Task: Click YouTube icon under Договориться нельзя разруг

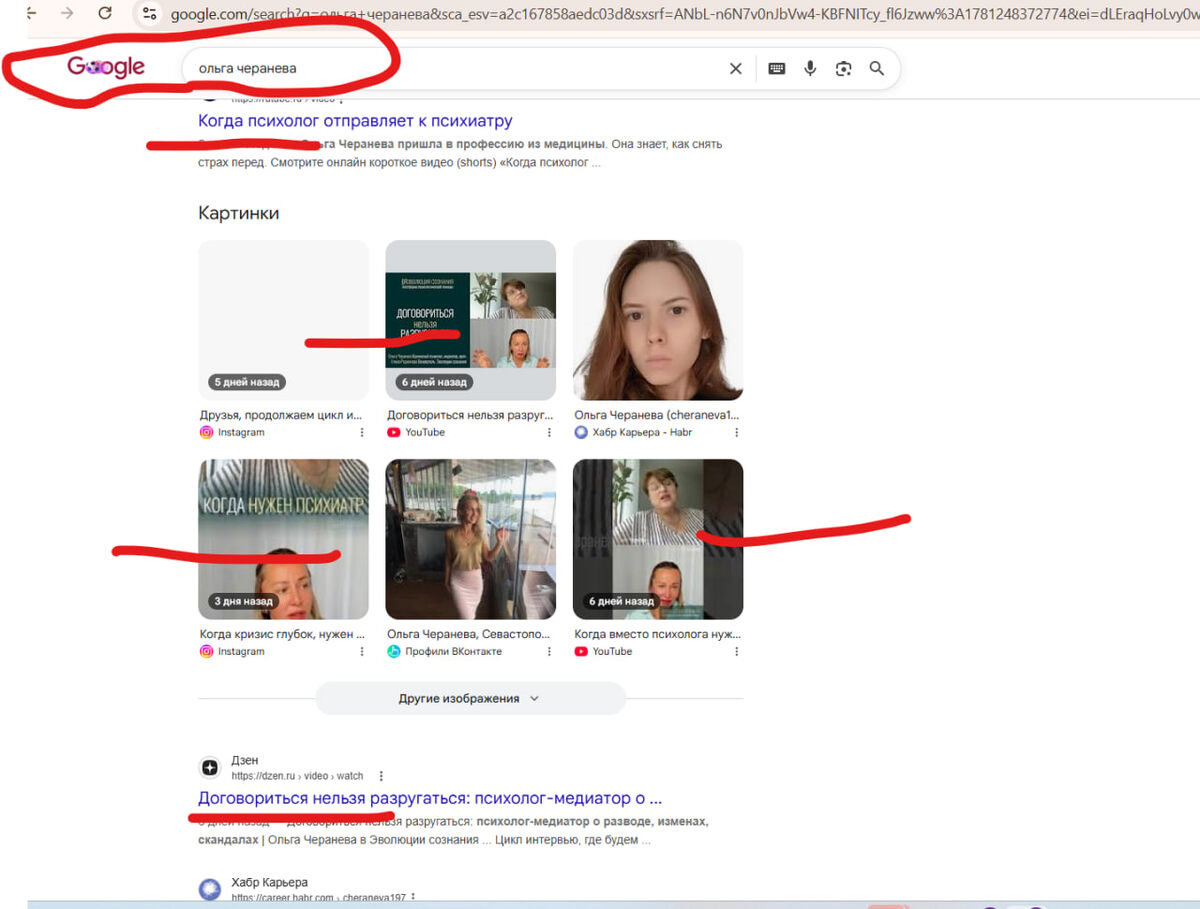Action: (x=394, y=432)
